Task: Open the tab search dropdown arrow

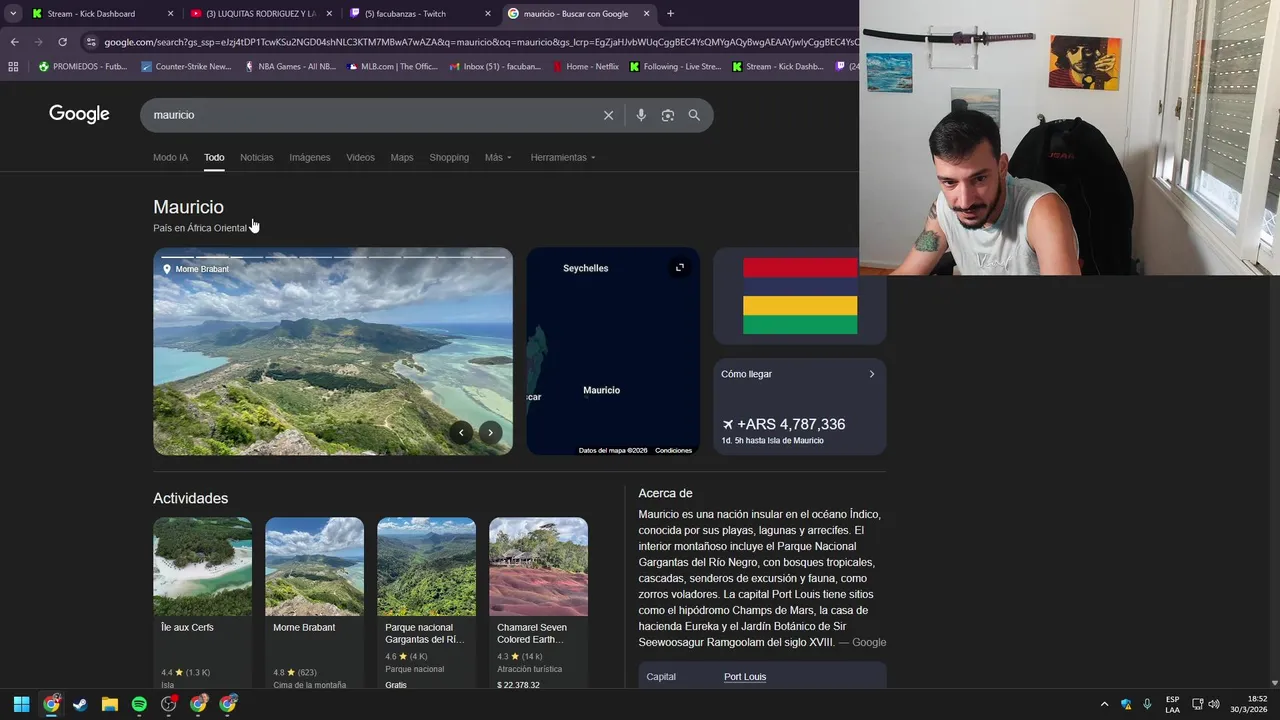Action: 13,13
